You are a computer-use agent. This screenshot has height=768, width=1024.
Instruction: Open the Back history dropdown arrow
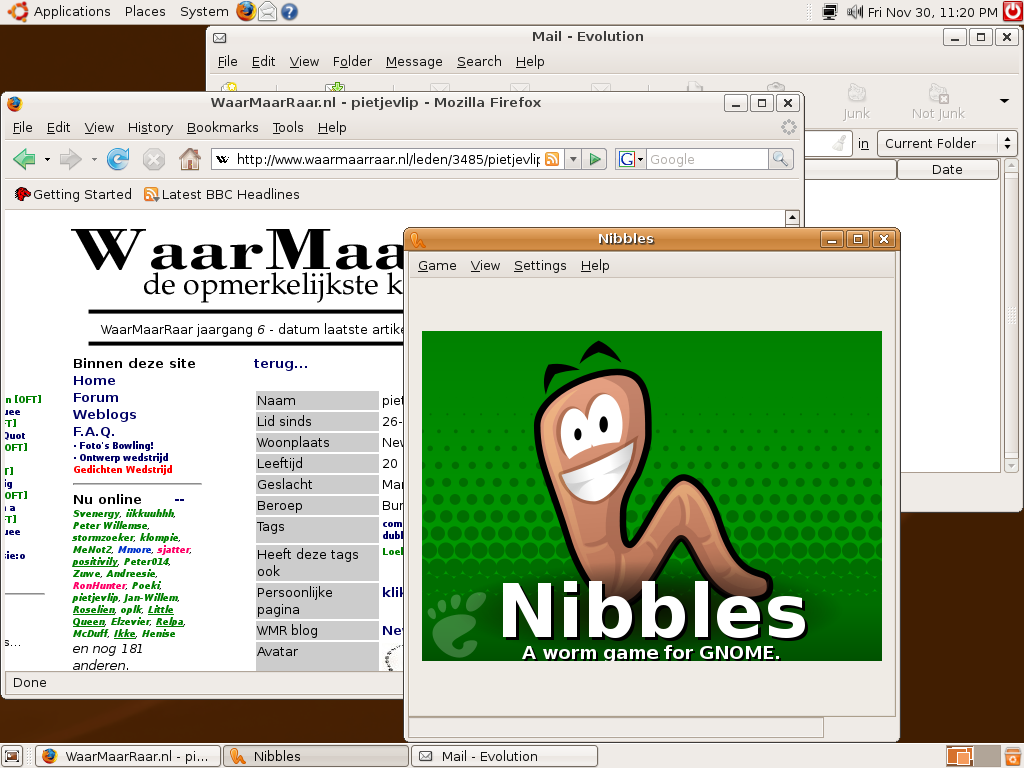coord(47,159)
